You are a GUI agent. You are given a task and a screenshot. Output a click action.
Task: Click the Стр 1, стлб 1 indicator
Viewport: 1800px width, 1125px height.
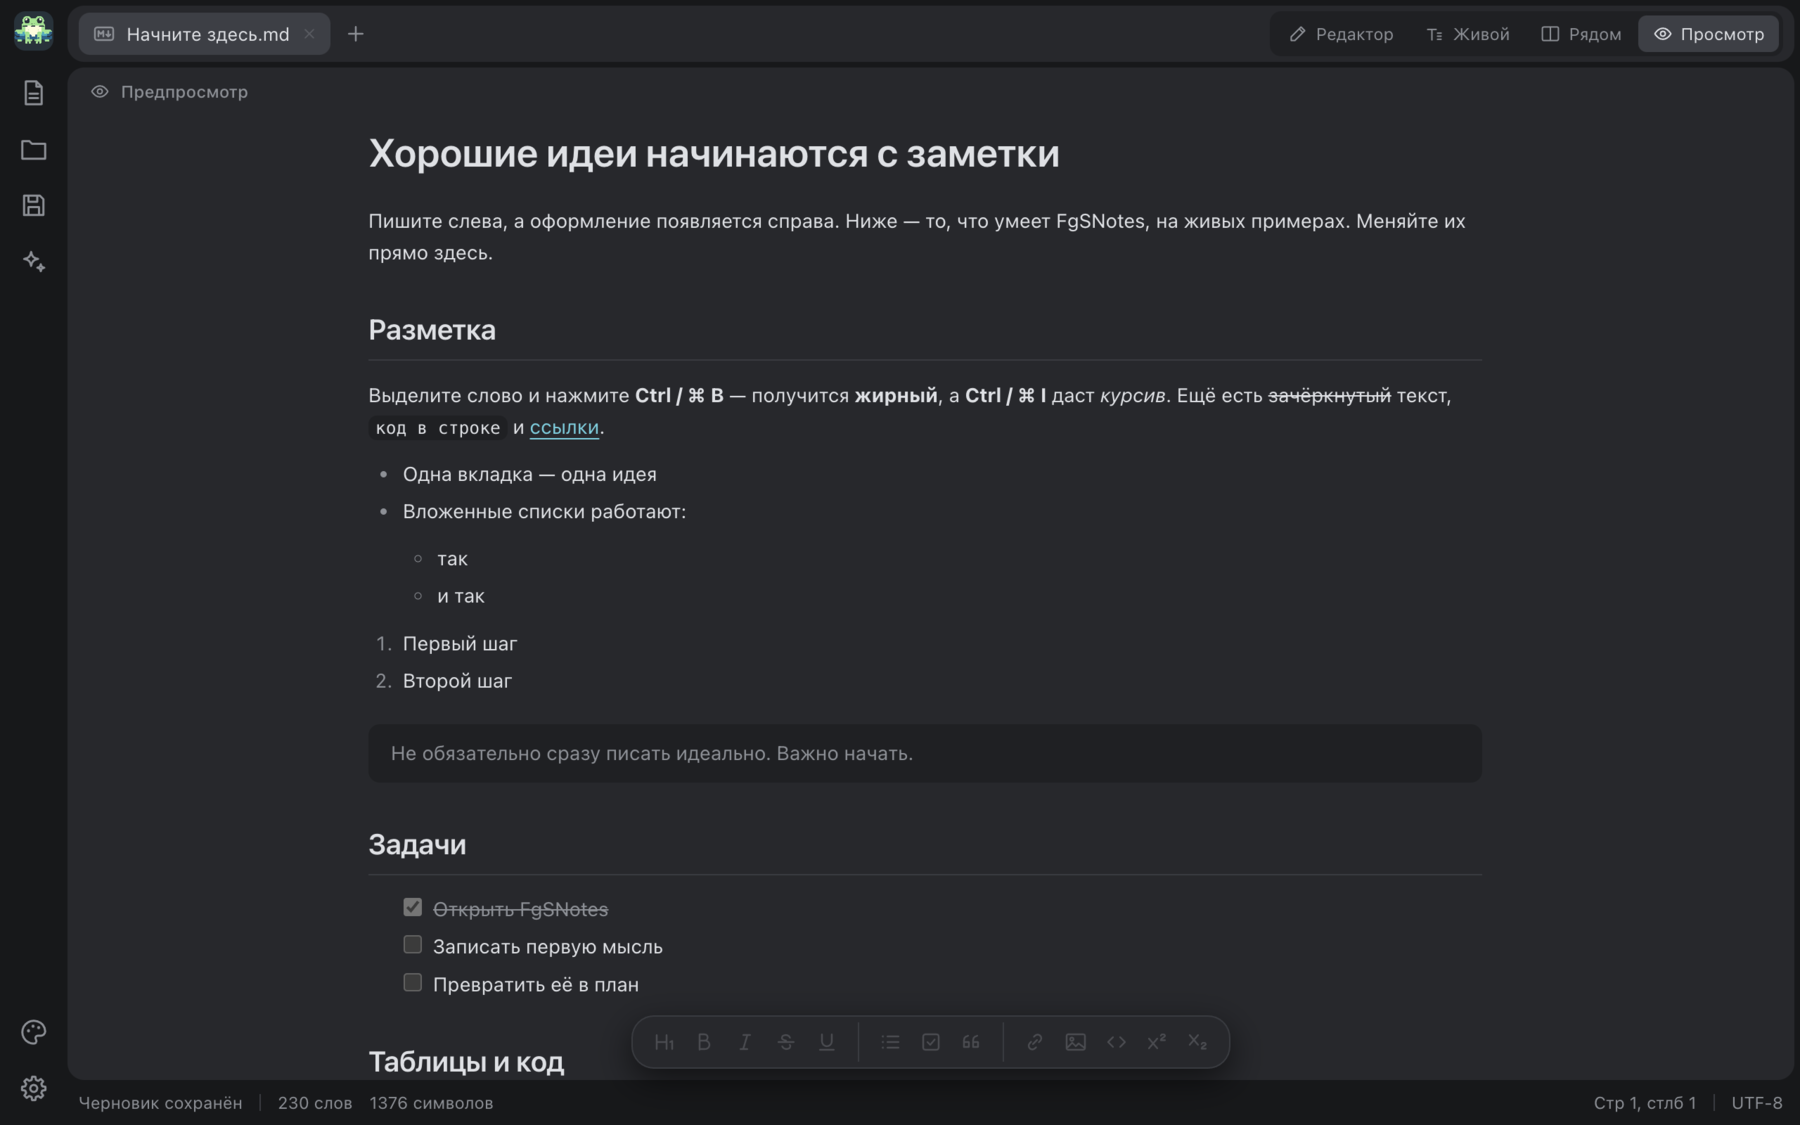pos(1645,1103)
